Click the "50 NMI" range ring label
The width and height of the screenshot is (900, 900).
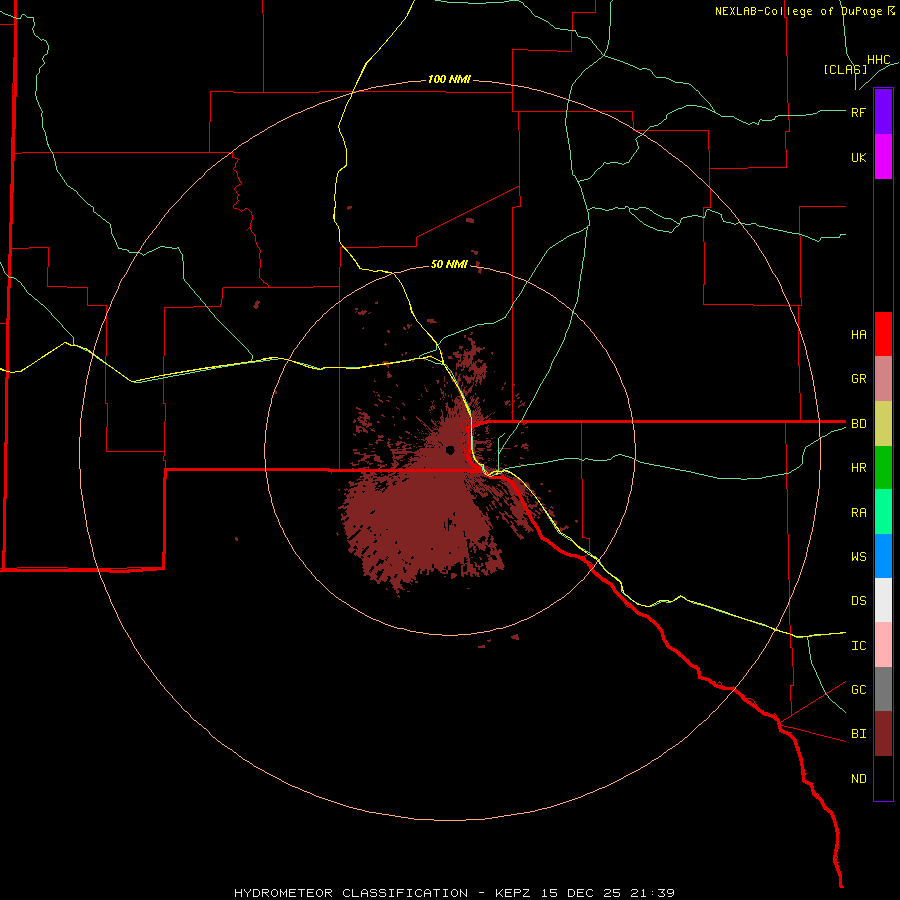tap(449, 264)
